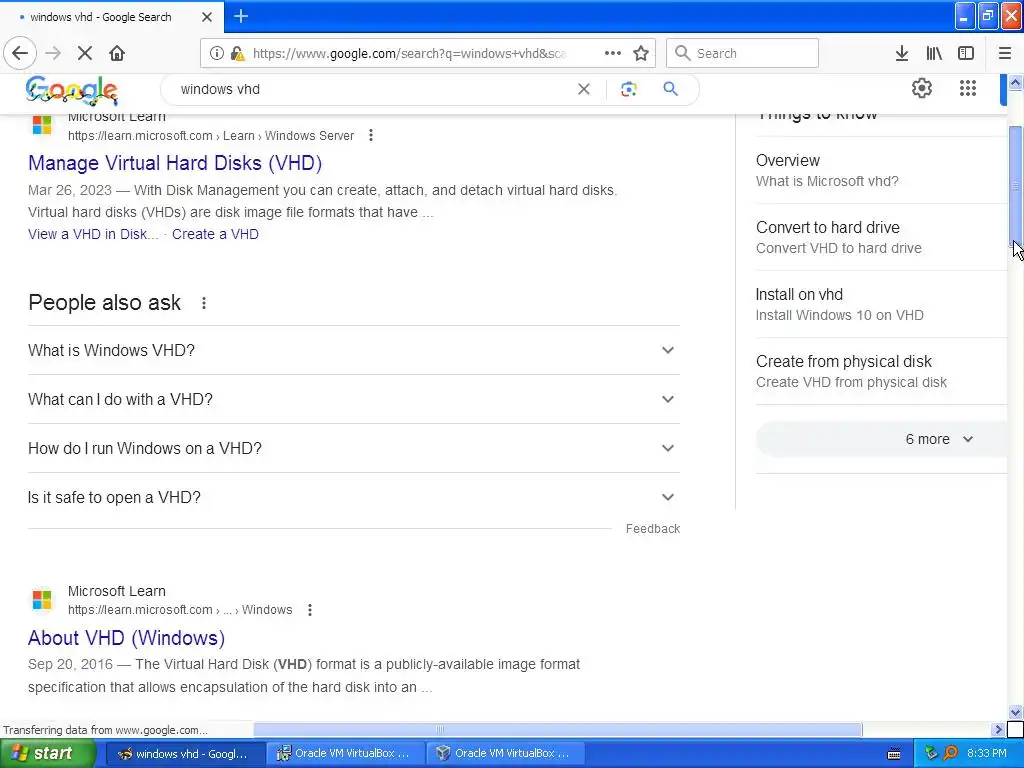Open Create from physical disk topic
This screenshot has width=1024, height=768.
pos(882,371)
